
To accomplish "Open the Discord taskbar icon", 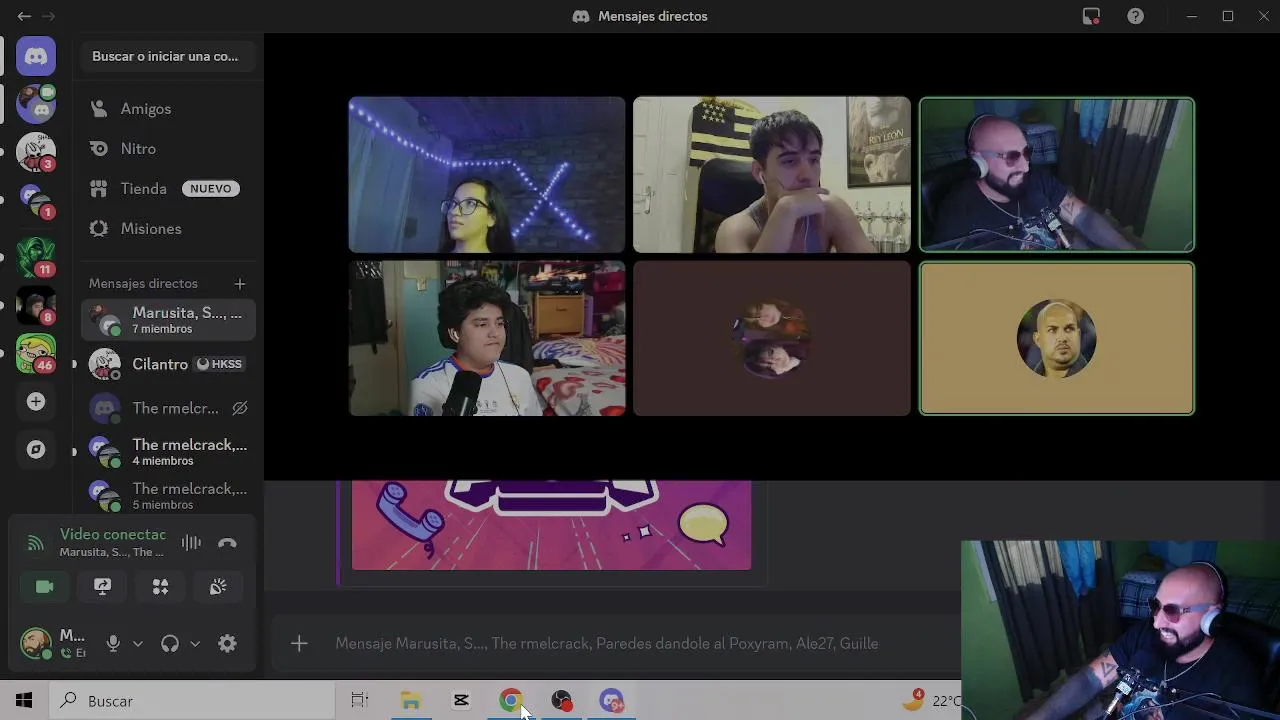I will (611, 701).
